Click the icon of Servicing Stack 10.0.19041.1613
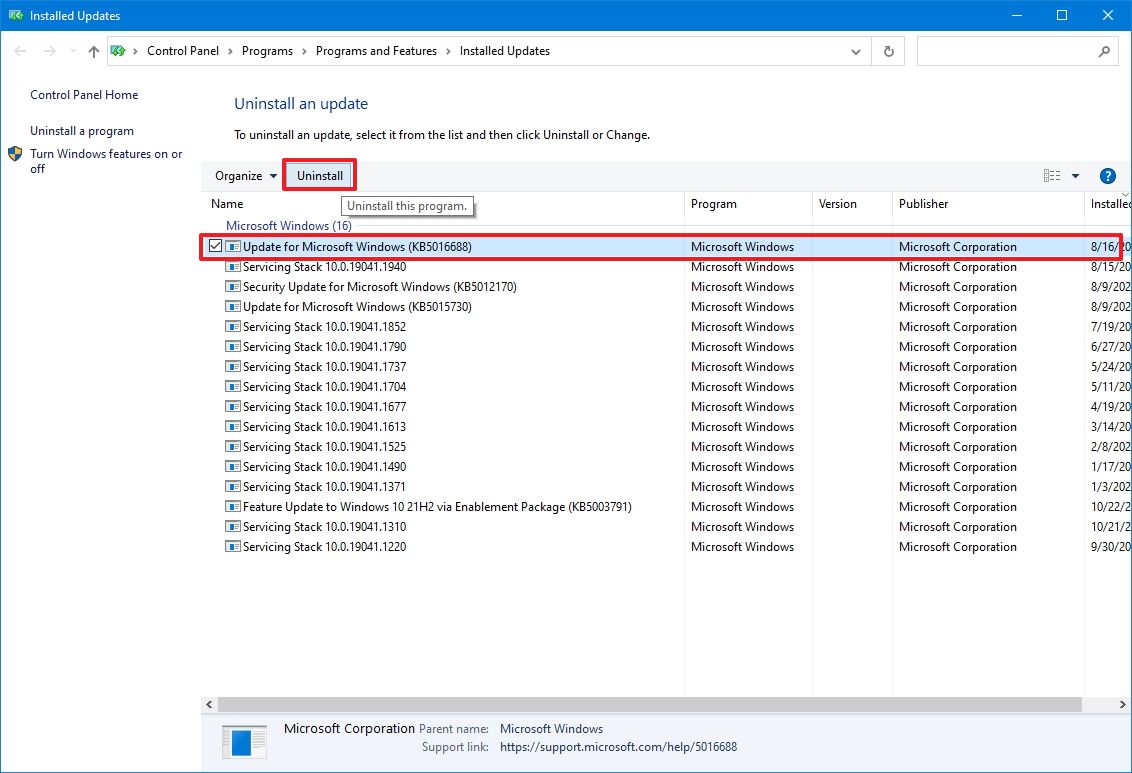The width and height of the screenshot is (1132, 773). click(x=232, y=427)
